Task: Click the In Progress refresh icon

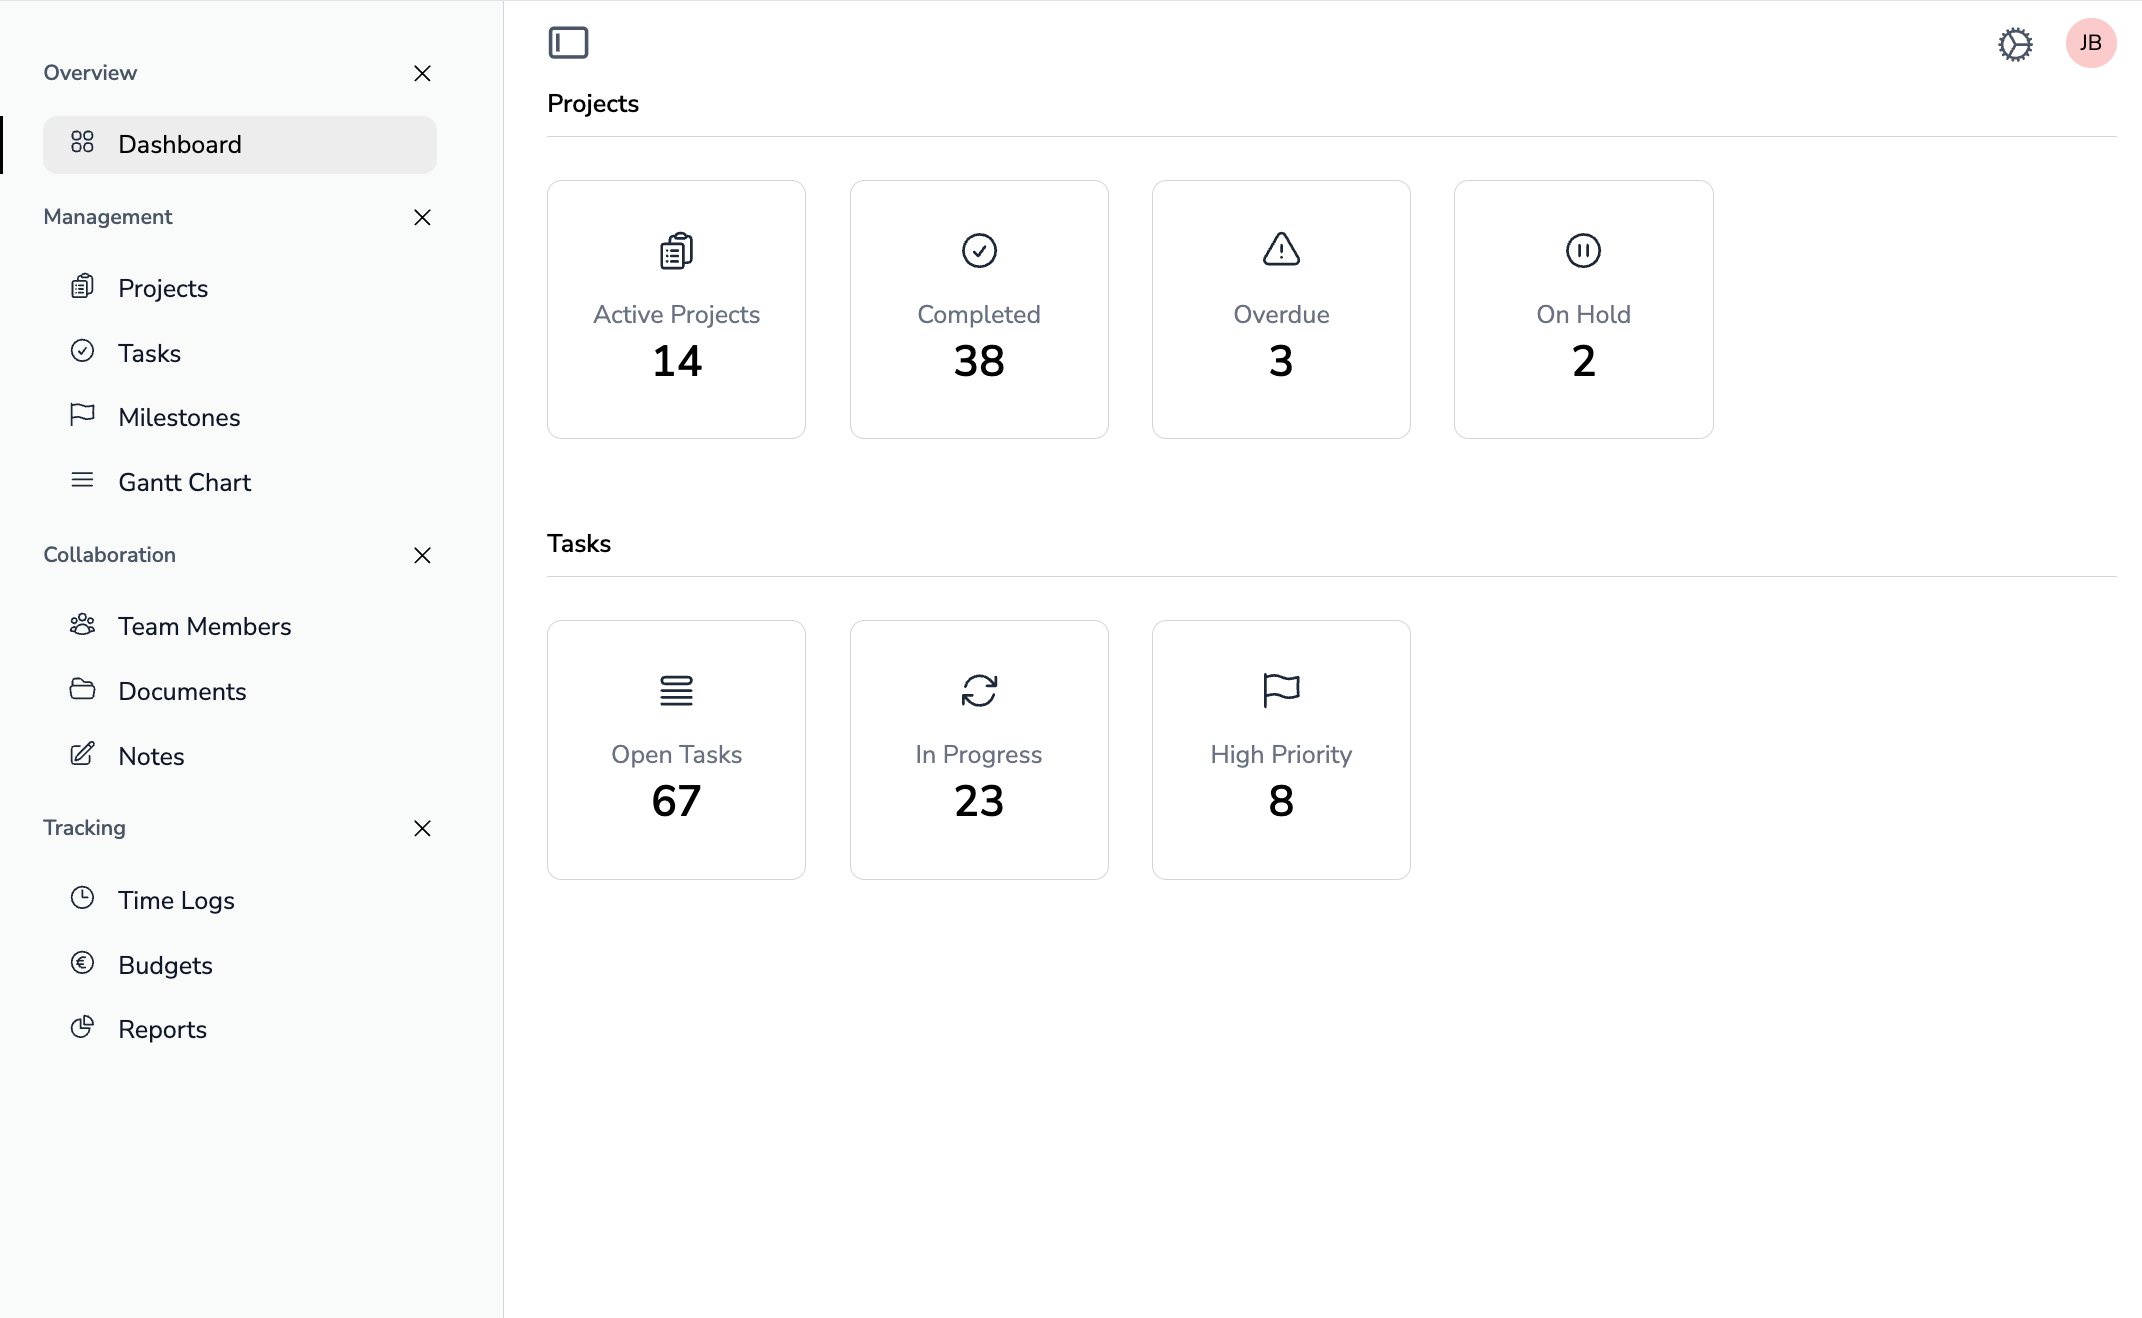Action: [x=979, y=691]
